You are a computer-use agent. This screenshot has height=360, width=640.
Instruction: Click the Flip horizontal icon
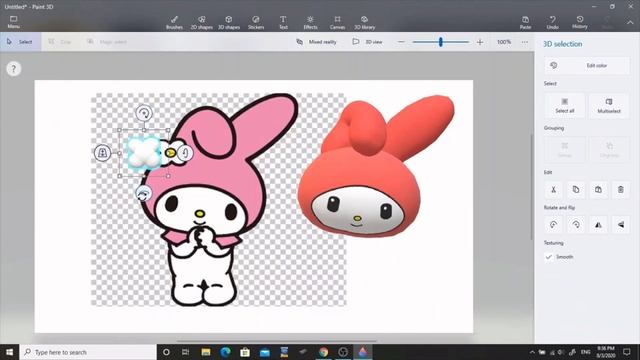[598, 224]
